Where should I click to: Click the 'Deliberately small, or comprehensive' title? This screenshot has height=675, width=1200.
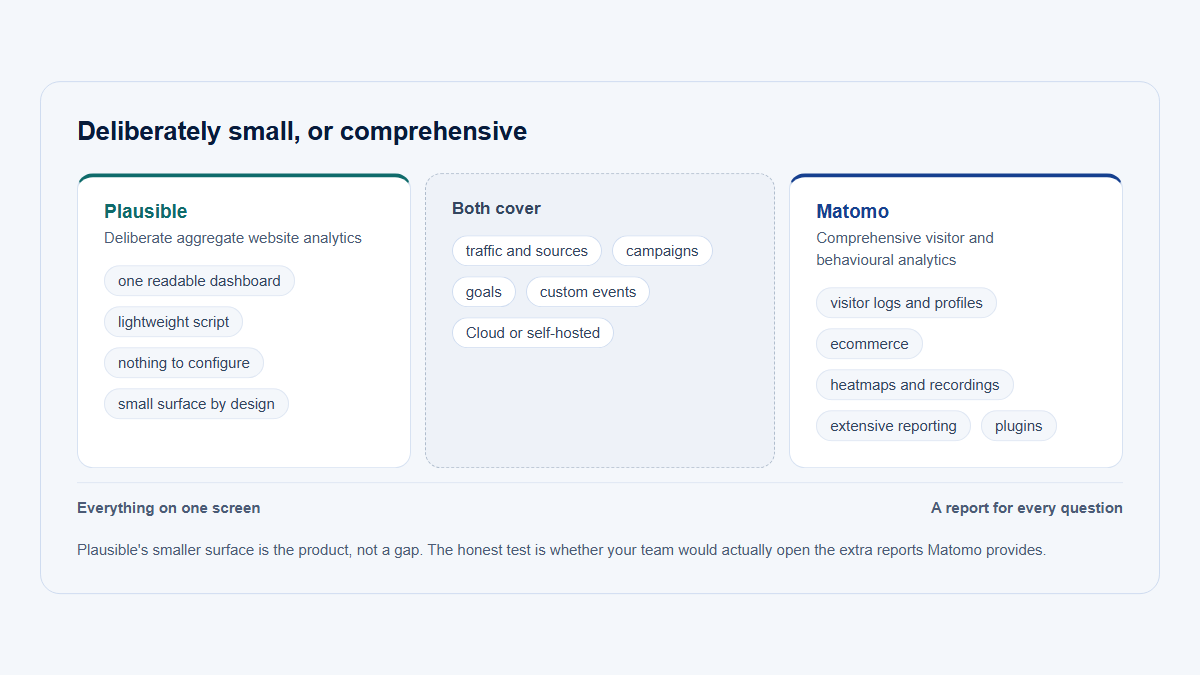pos(302,131)
